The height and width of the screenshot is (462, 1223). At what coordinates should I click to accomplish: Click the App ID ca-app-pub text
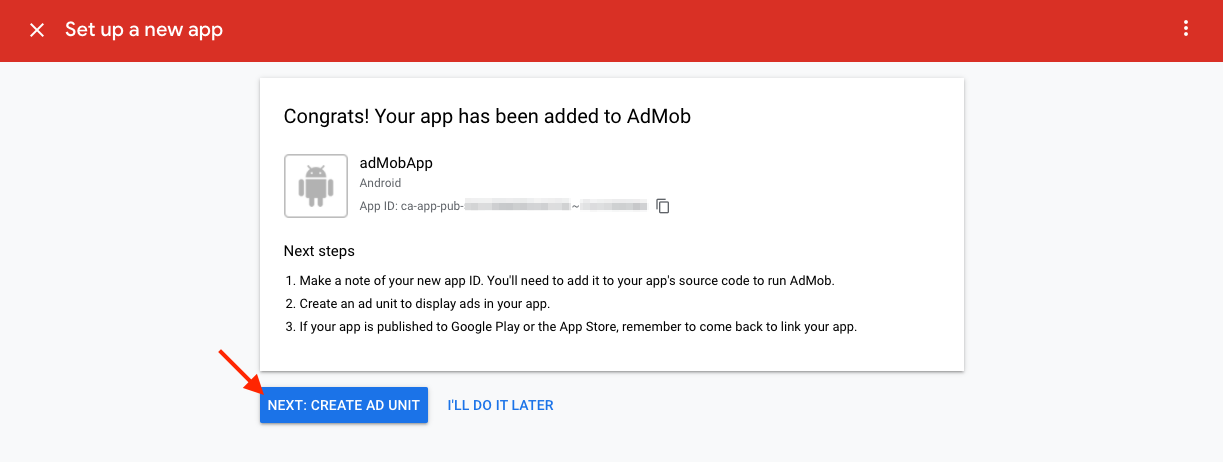point(412,207)
